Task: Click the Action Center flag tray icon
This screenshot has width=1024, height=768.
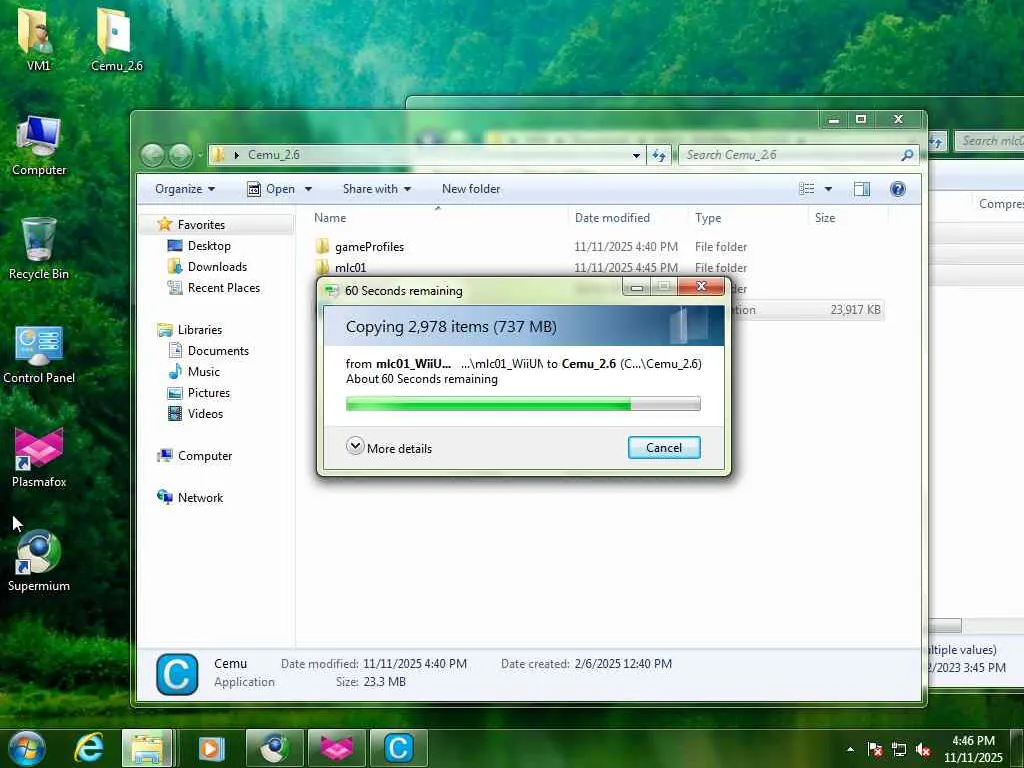Action: pos(874,749)
